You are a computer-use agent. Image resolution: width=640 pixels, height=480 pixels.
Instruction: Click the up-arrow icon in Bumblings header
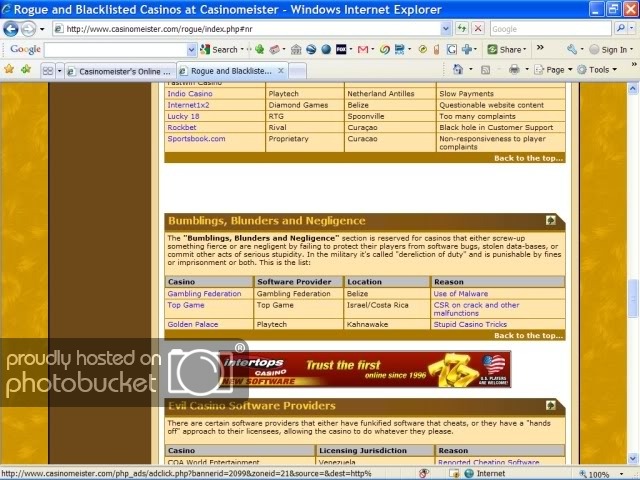(x=551, y=220)
